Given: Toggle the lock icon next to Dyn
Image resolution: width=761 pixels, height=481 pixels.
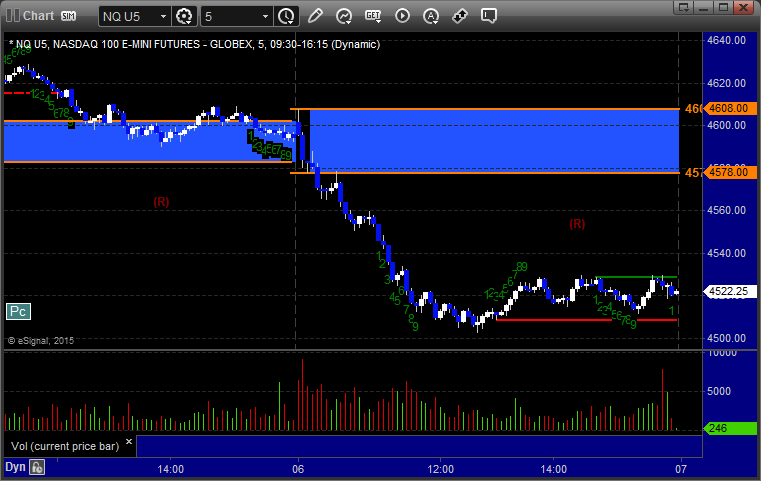Looking at the screenshot, I should click(x=37, y=467).
